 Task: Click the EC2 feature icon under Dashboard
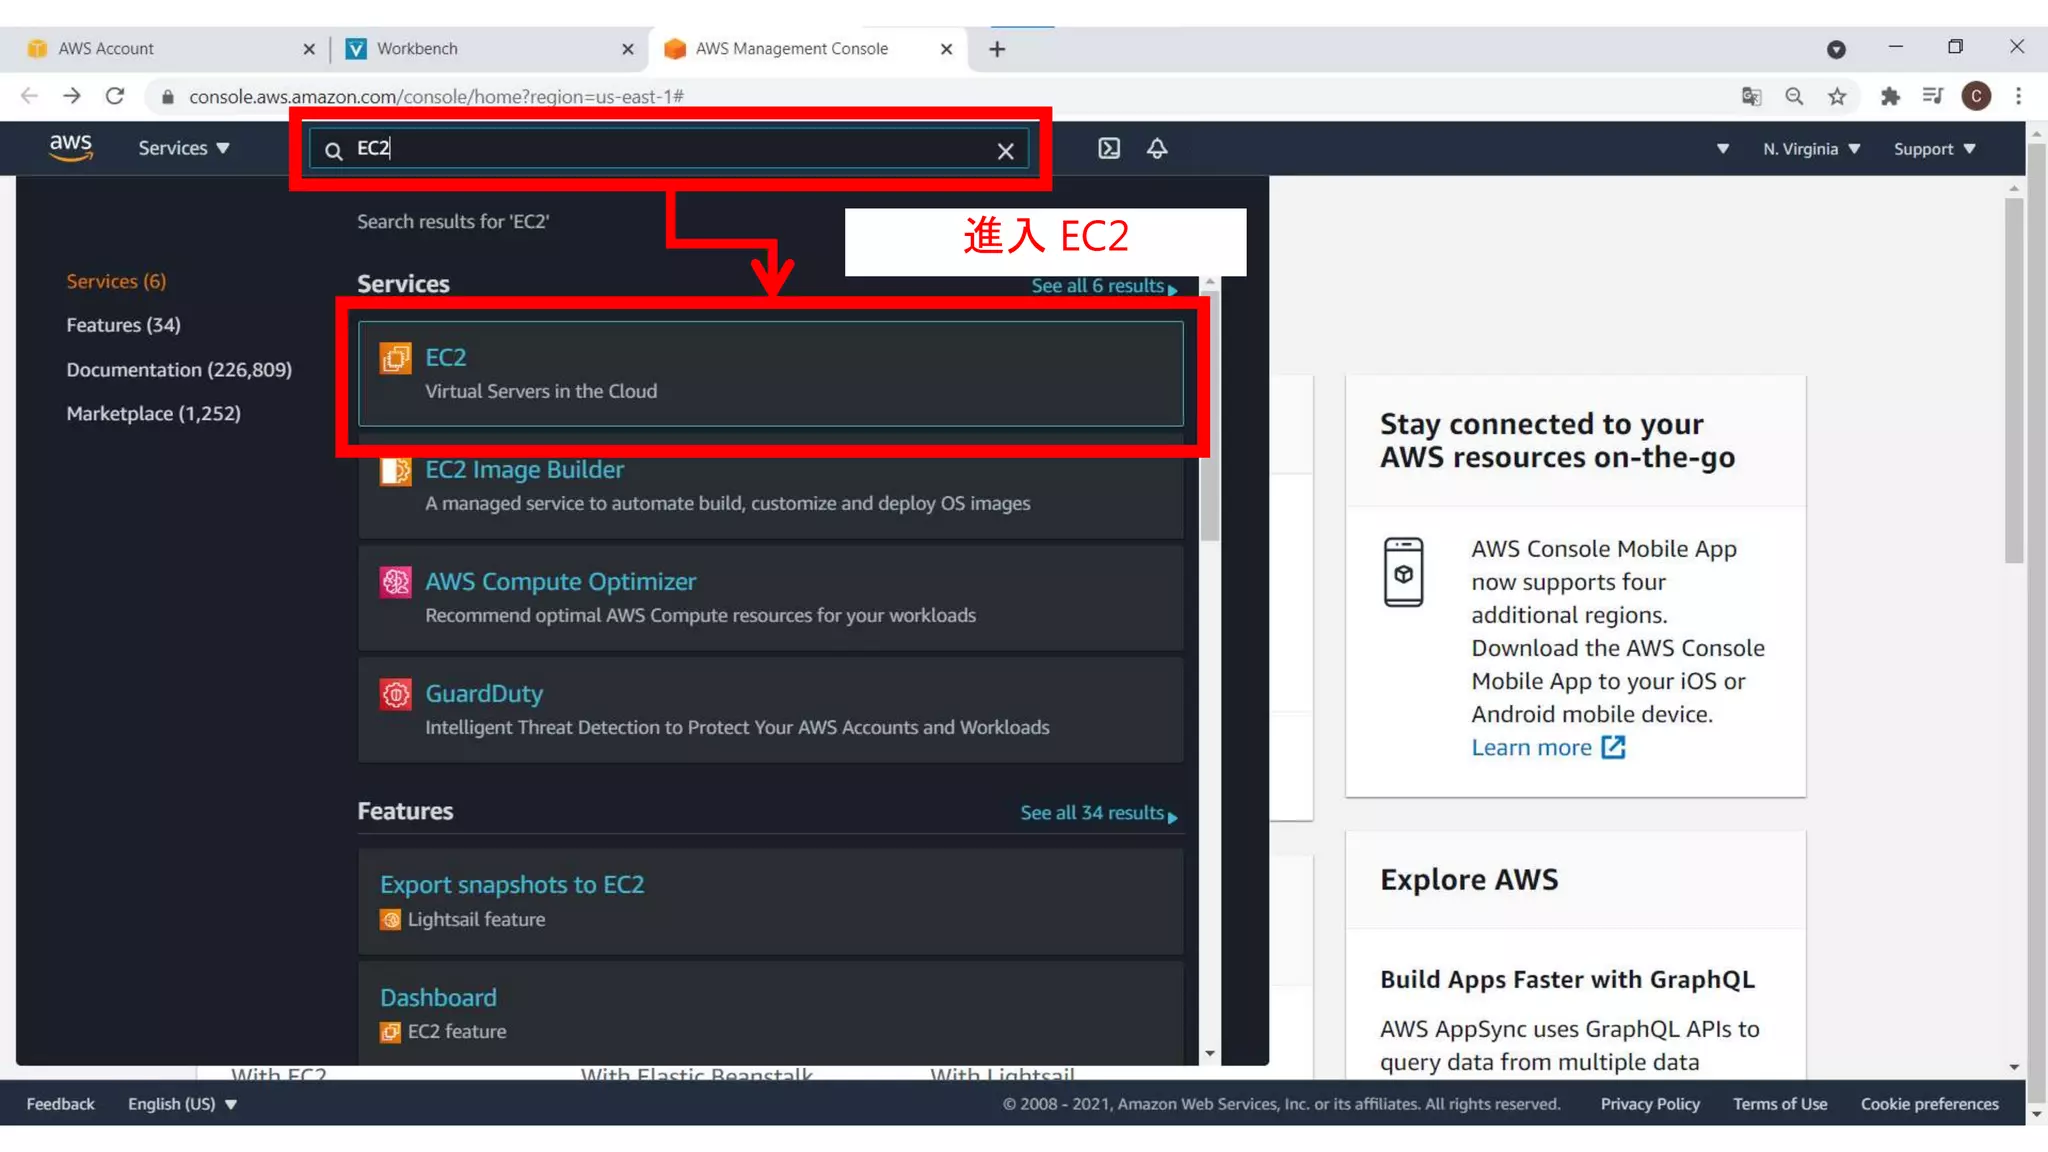click(390, 1031)
